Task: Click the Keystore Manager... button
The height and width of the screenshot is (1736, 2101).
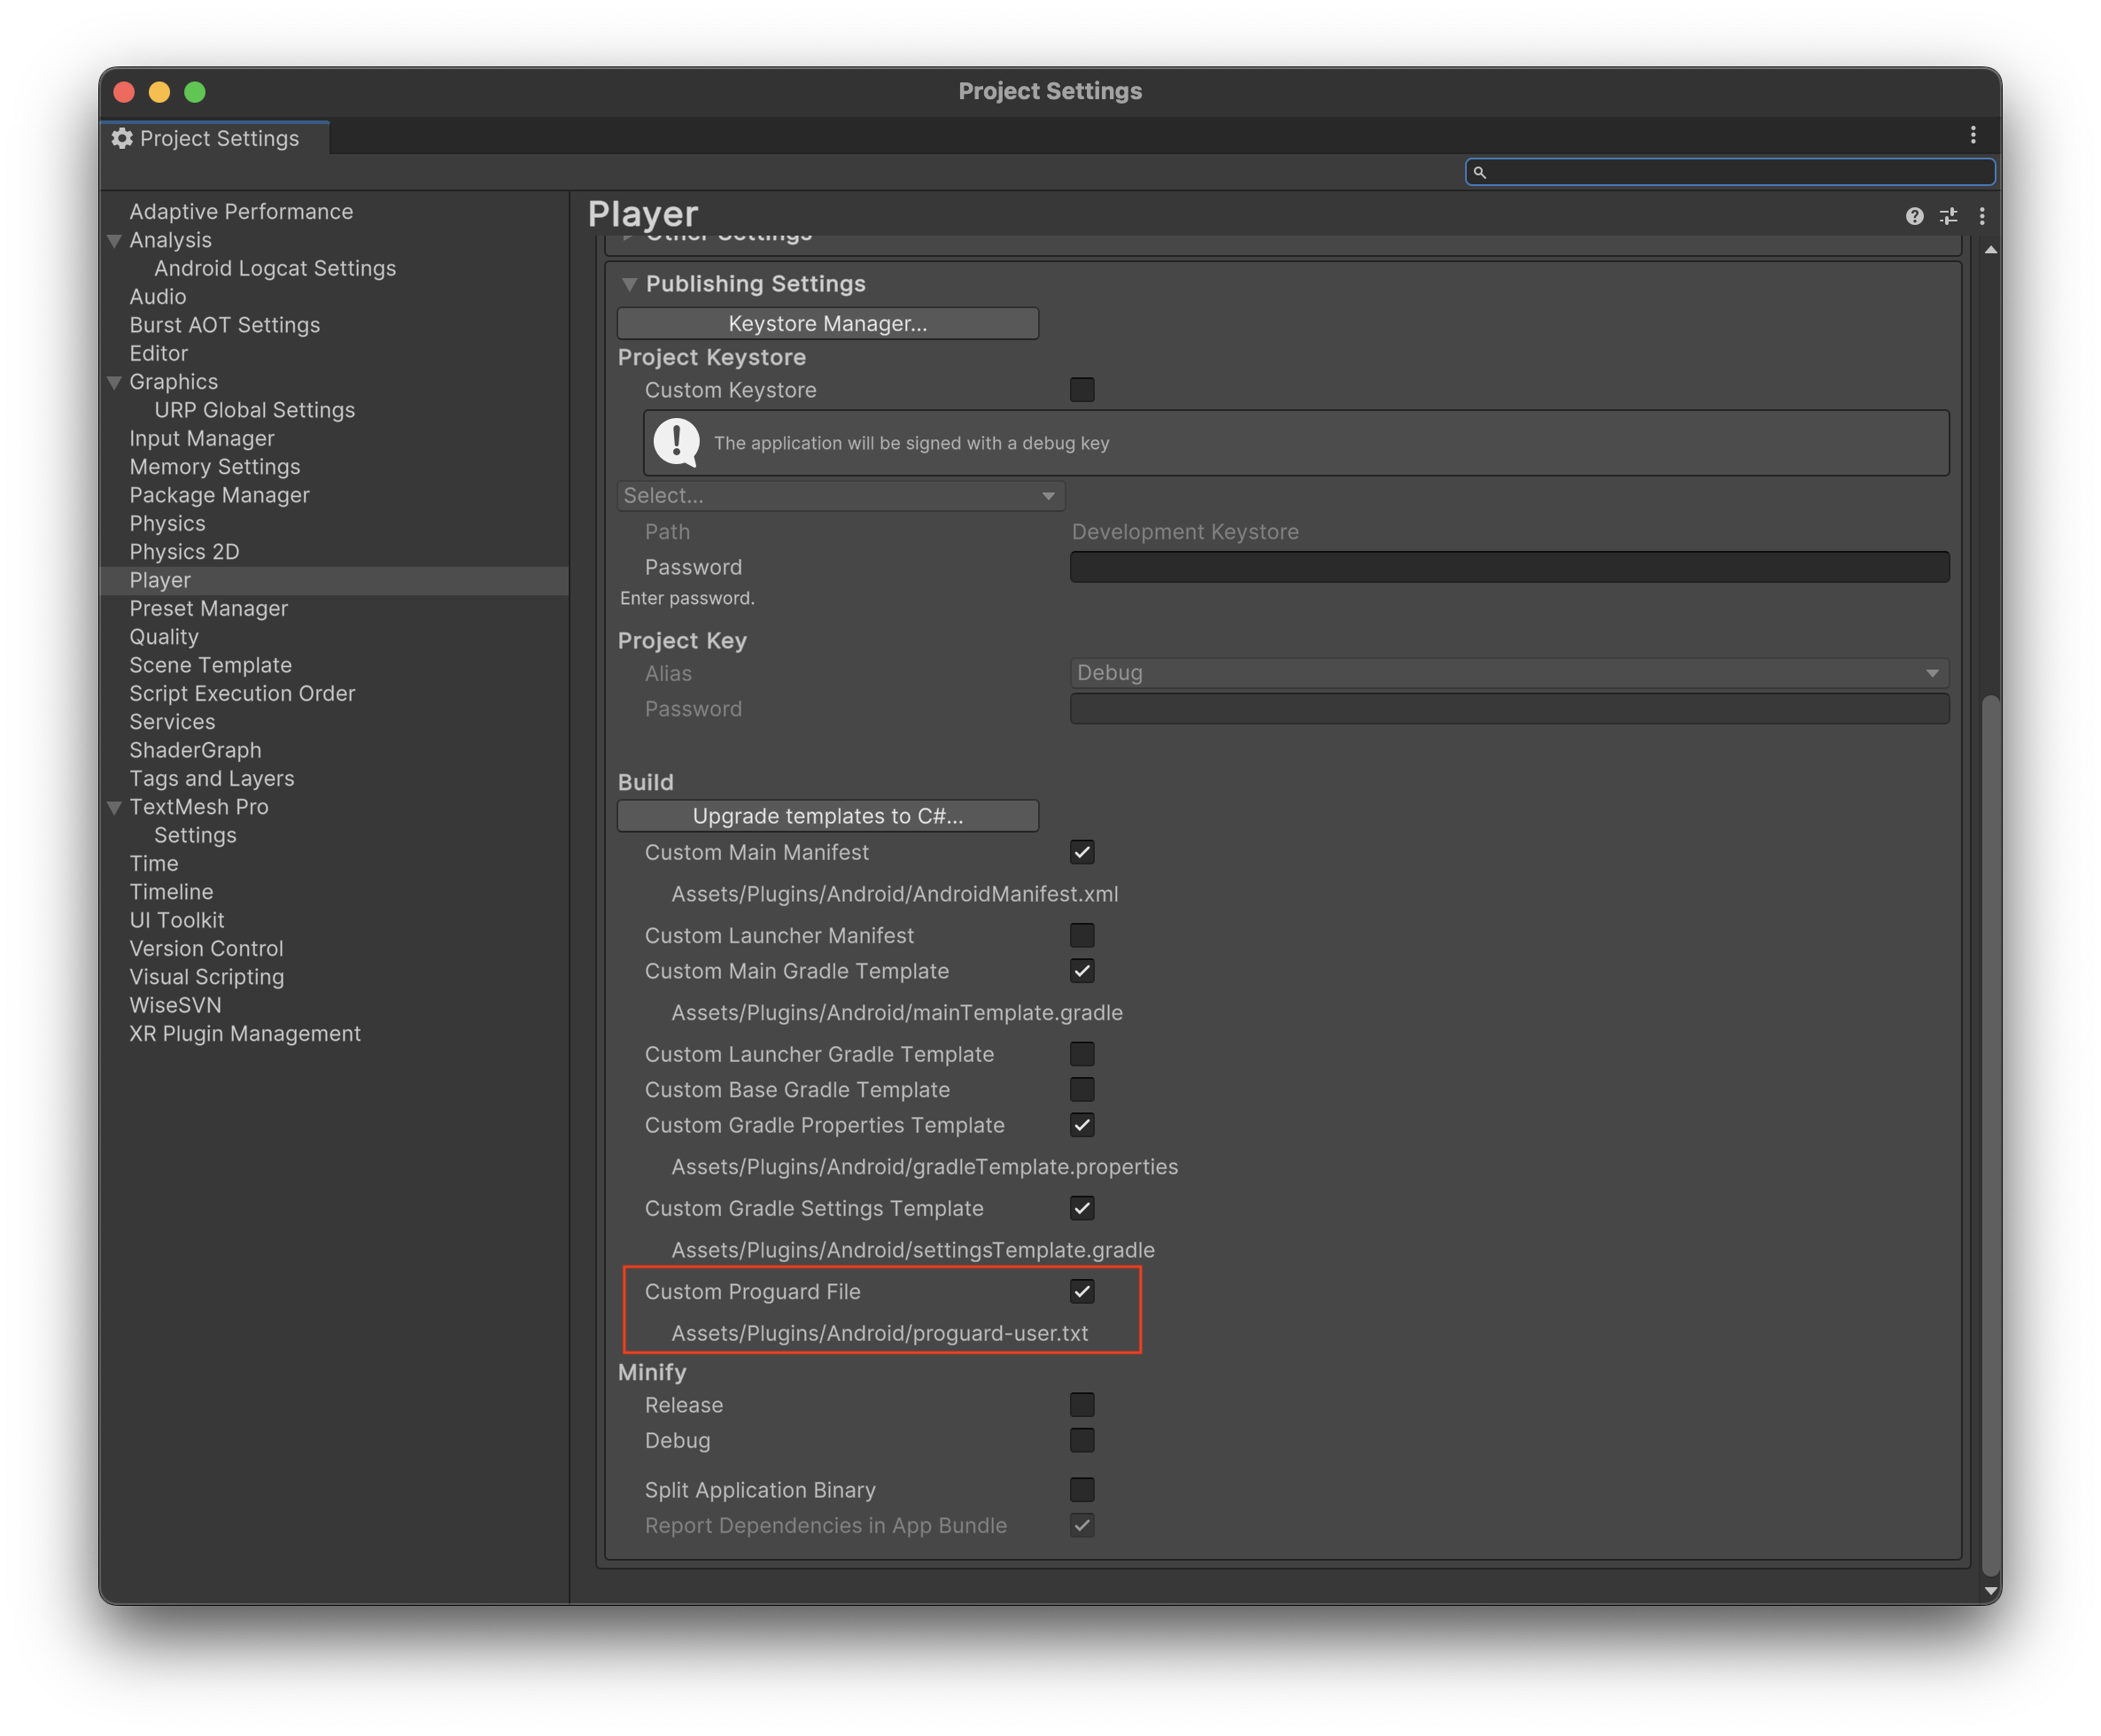Action: tap(828, 323)
